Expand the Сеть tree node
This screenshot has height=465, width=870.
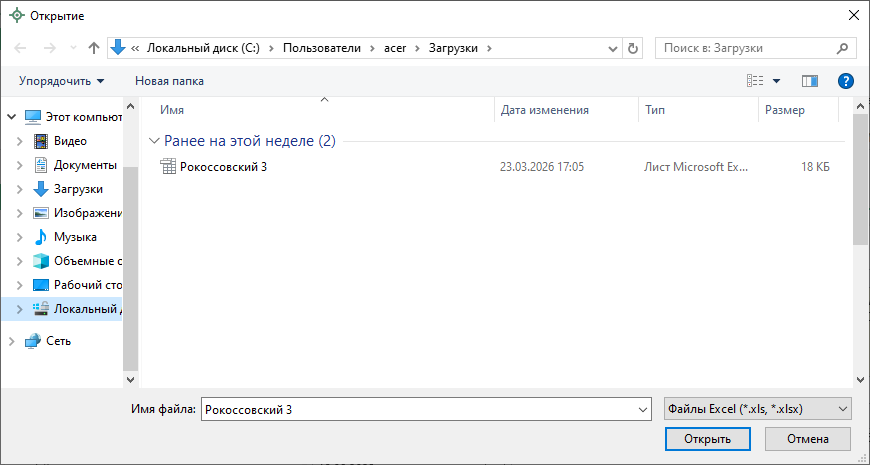[x=11, y=341]
